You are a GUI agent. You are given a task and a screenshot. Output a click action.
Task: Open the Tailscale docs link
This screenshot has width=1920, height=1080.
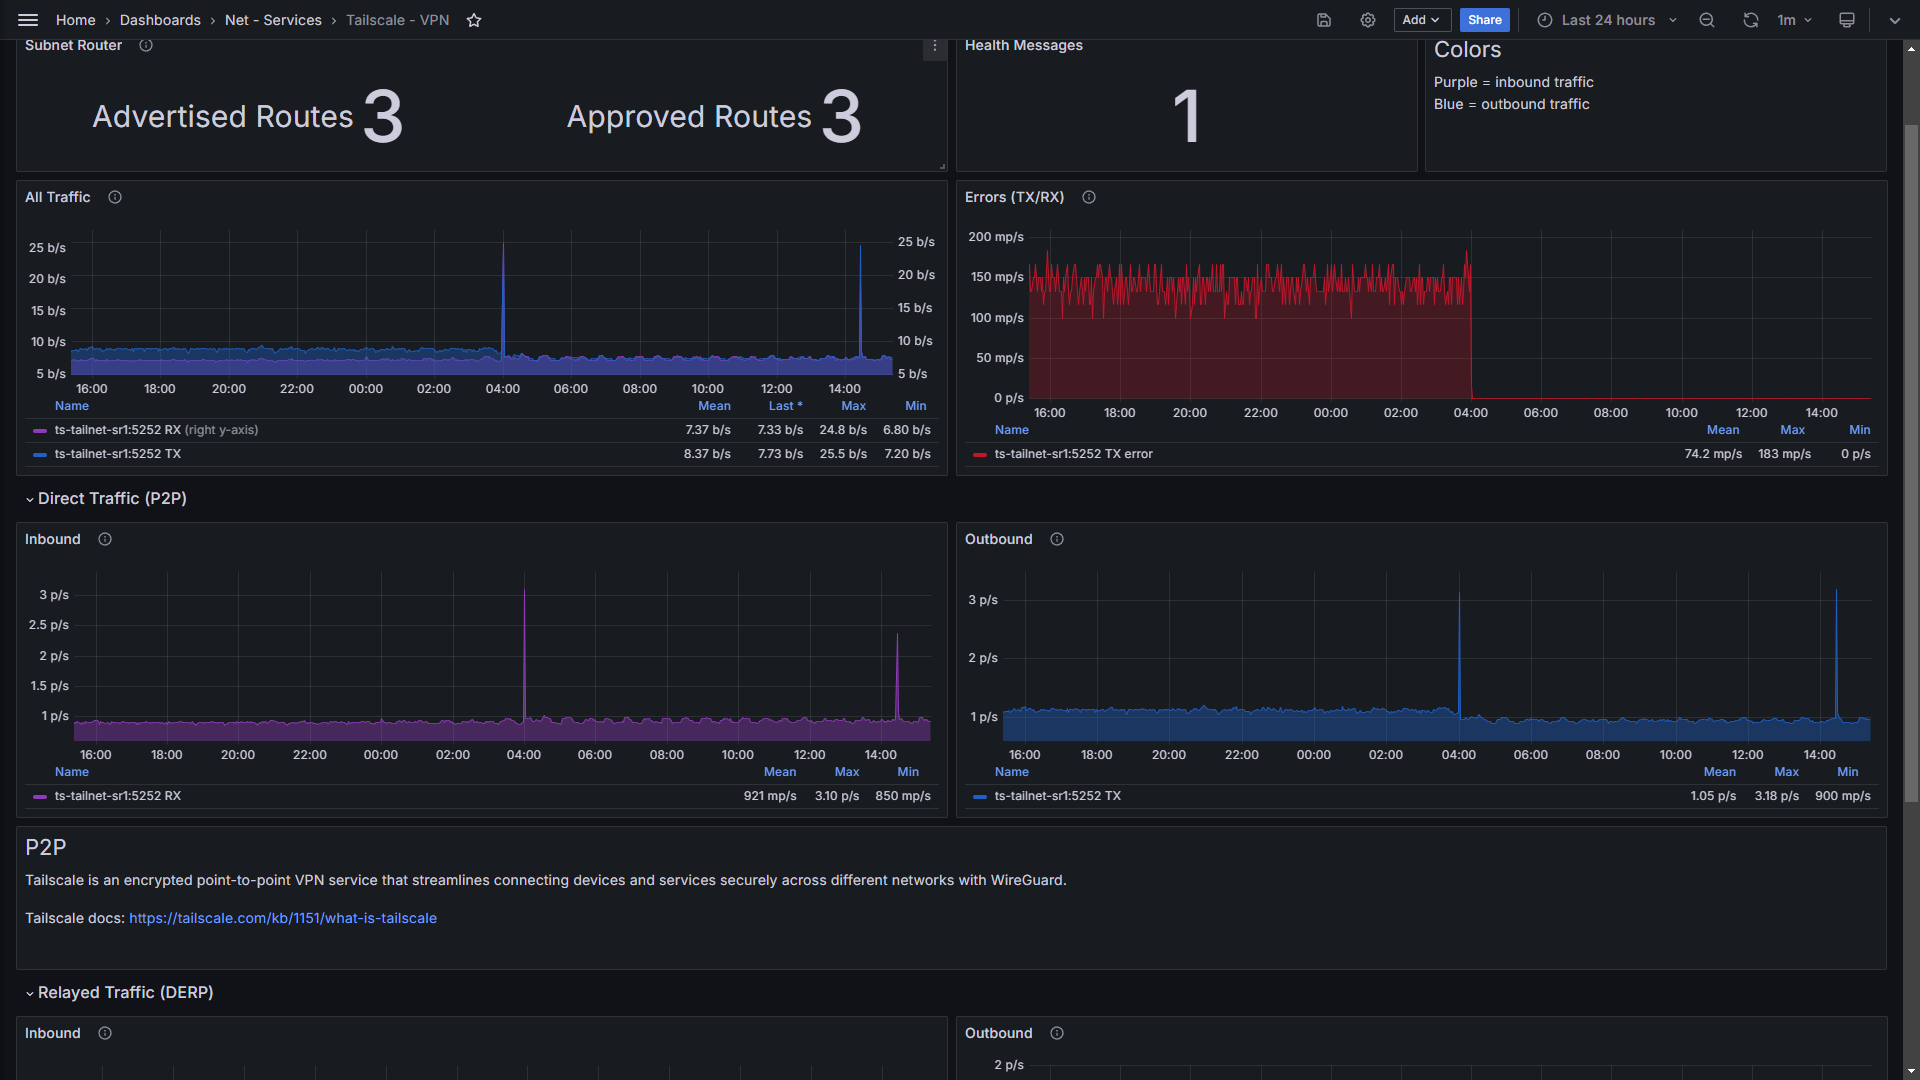tap(283, 918)
